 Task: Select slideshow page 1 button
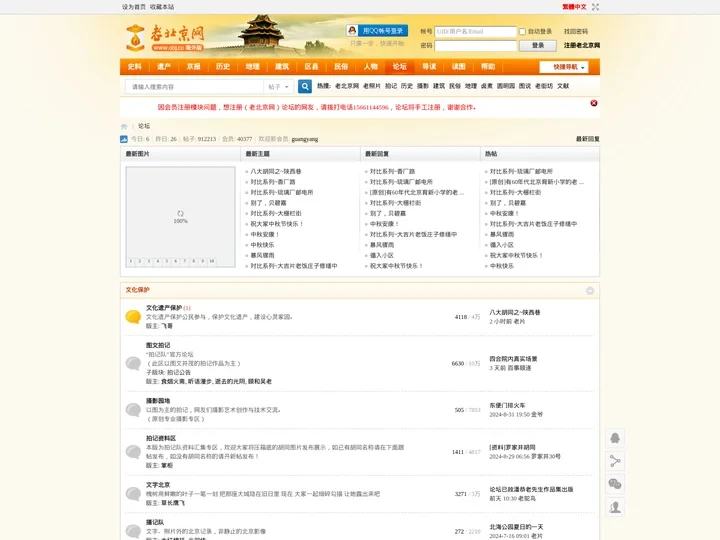(131, 261)
